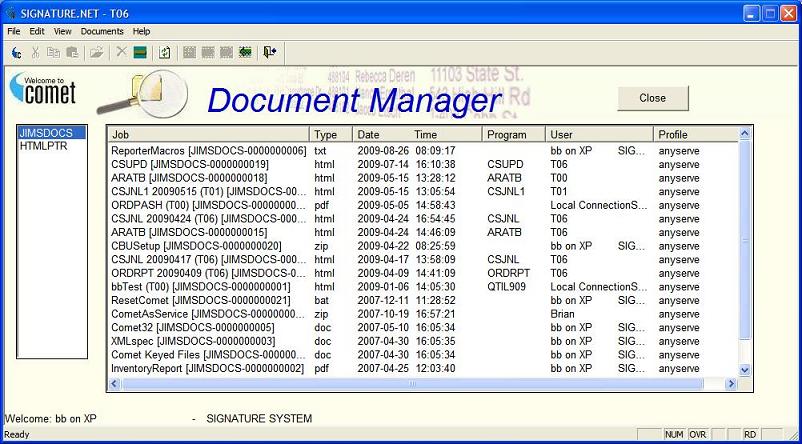Click the Paste clipboard toolbar icon

point(72,52)
